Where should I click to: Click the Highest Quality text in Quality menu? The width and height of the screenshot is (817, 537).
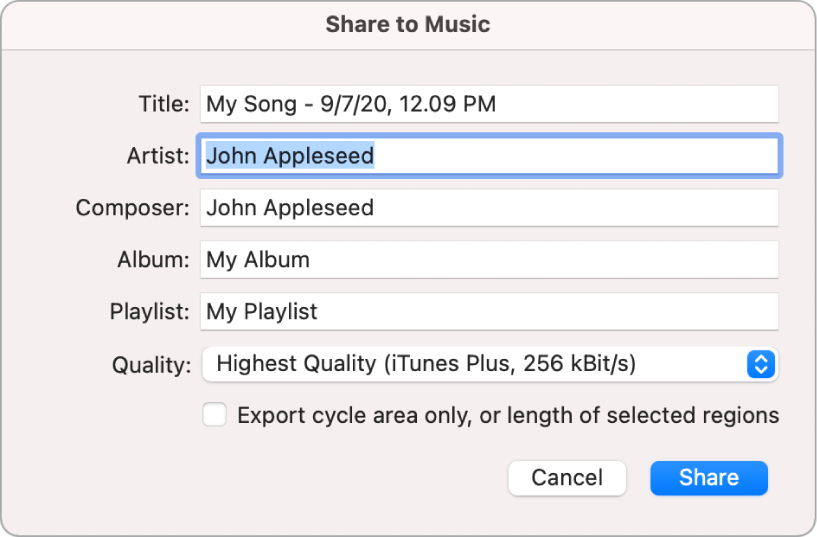click(x=295, y=364)
